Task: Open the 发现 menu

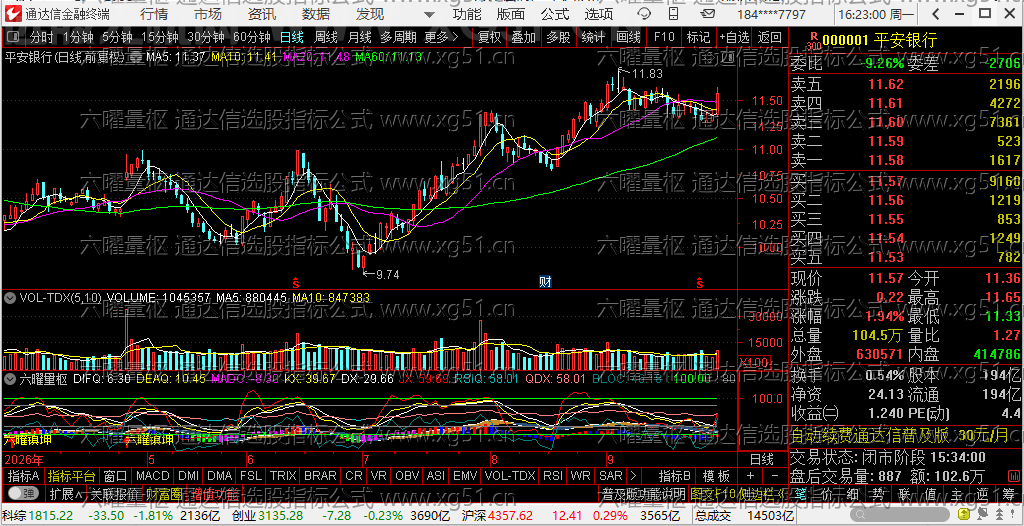Action: [370, 14]
